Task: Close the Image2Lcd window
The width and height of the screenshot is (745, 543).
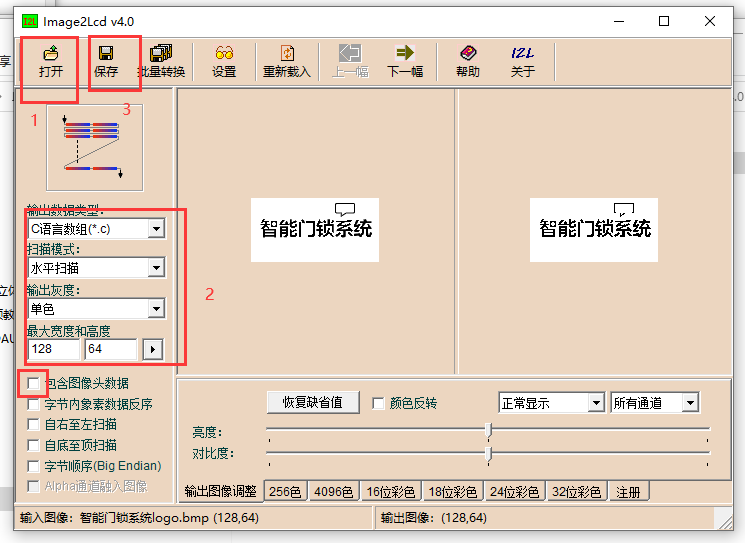Action: coord(710,21)
